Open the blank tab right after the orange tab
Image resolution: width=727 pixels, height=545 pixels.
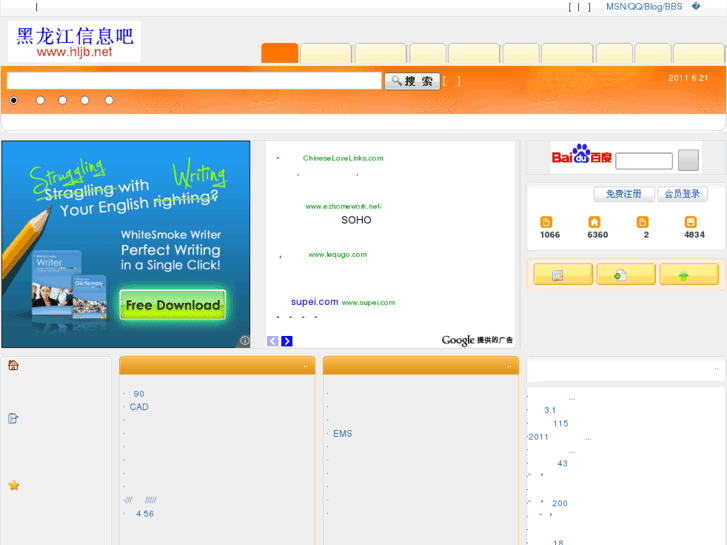326,53
